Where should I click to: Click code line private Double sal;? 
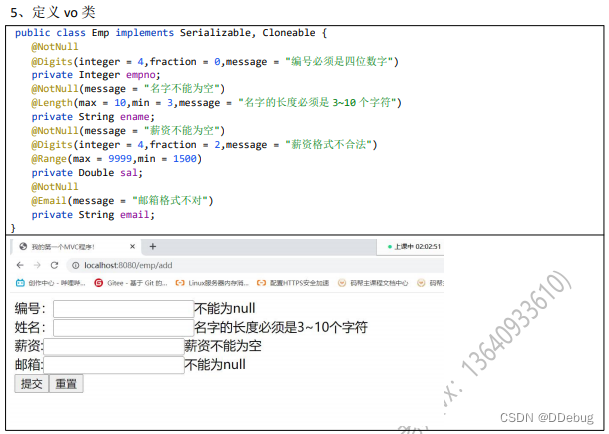click(87, 173)
